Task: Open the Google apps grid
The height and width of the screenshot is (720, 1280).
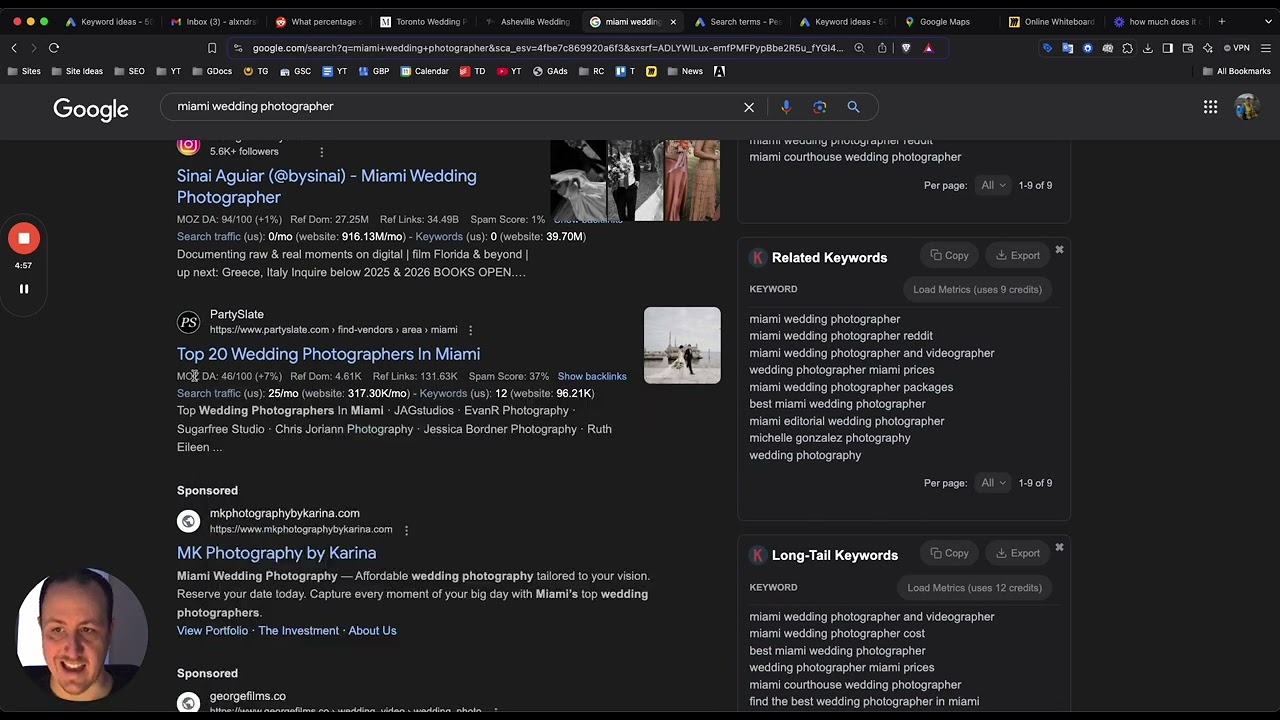Action: tap(1210, 107)
